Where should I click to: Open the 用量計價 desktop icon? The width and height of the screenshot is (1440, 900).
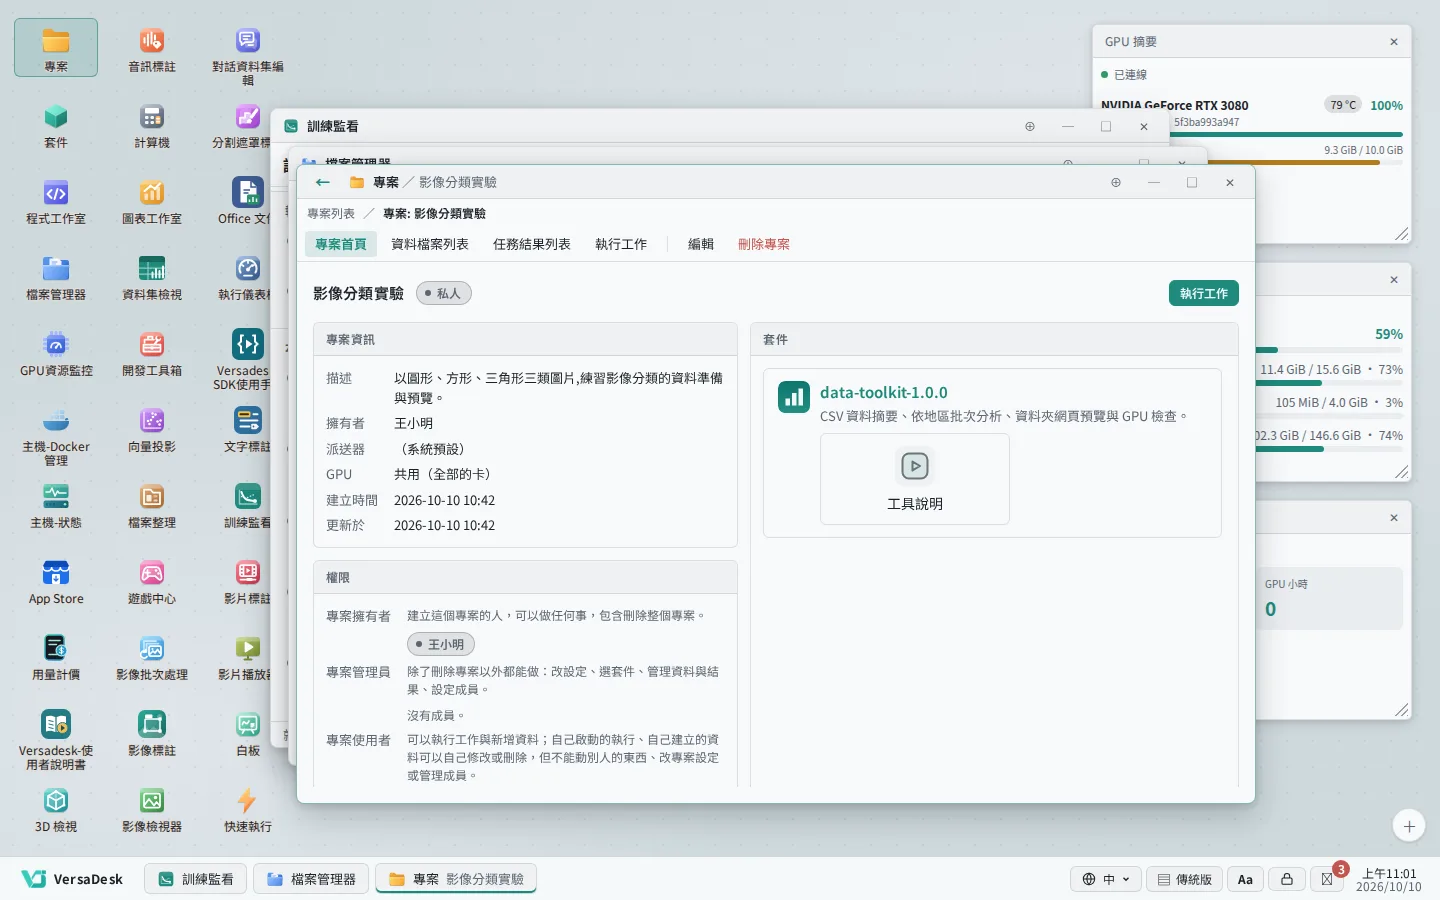click(56, 656)
